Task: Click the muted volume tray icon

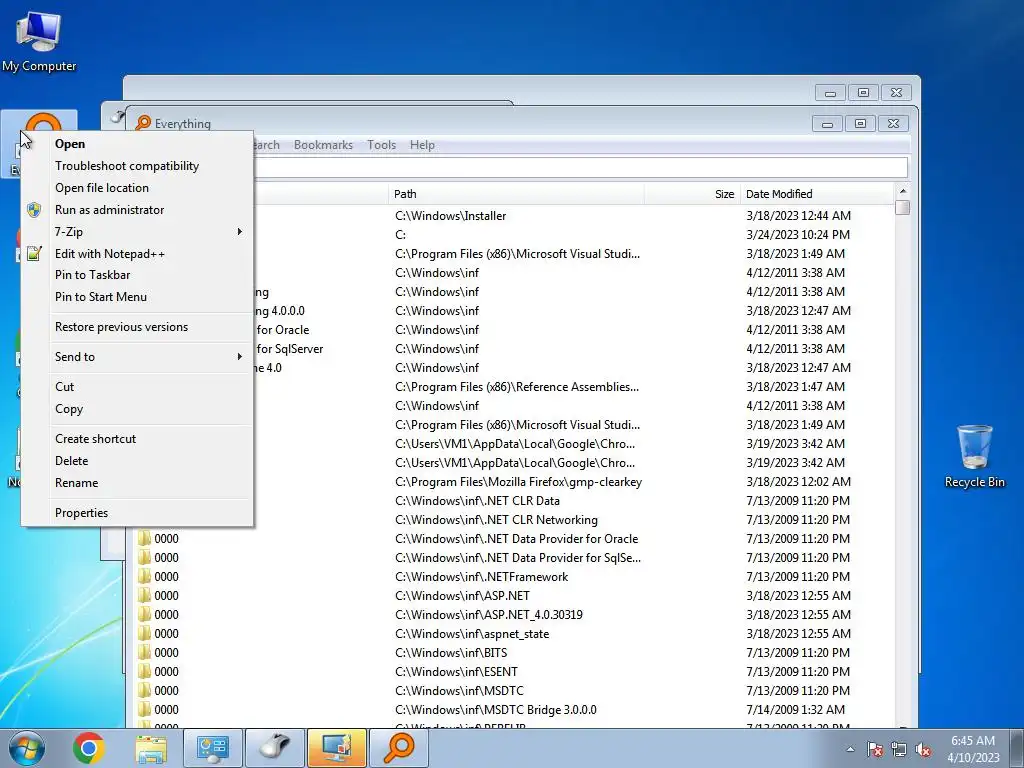Action: pos(923,749)
